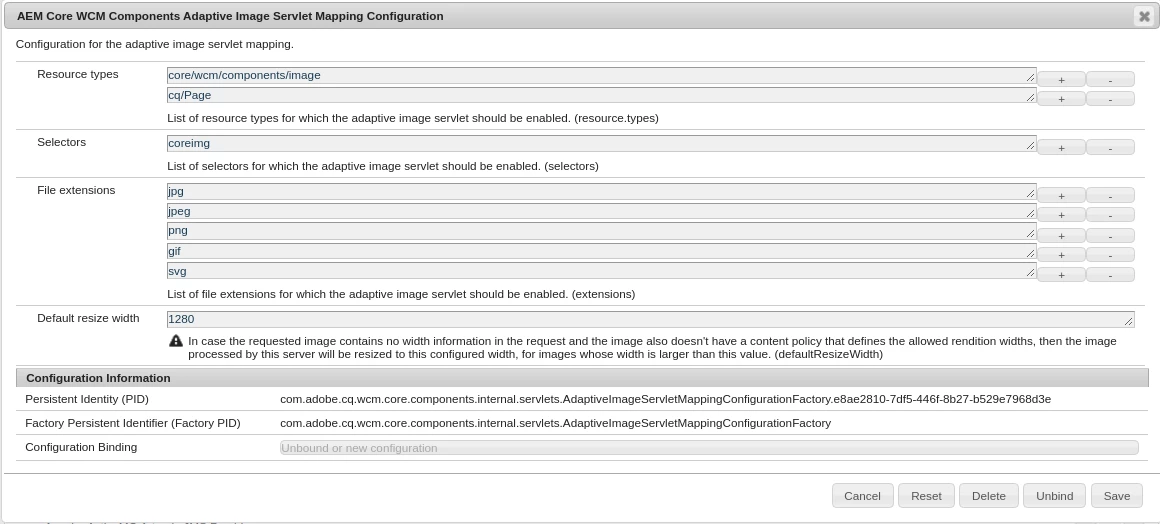This screenshot has height=524, width=1160.
Task: Click the extensions description text
Action: pyautogui.click(x=401, y=295)
